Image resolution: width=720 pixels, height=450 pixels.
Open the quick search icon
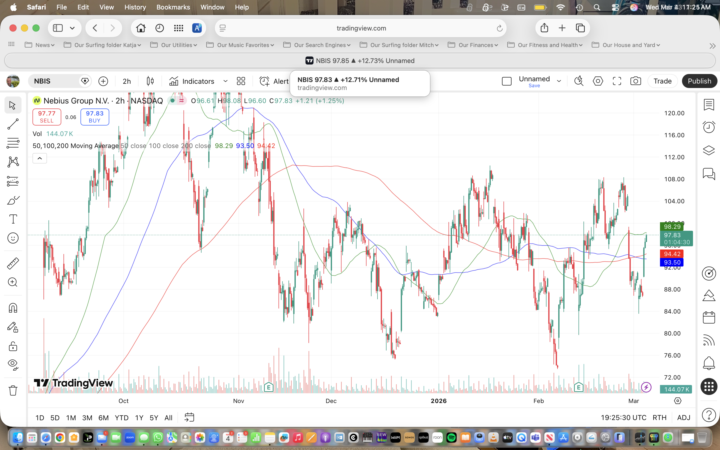point(579,81)
